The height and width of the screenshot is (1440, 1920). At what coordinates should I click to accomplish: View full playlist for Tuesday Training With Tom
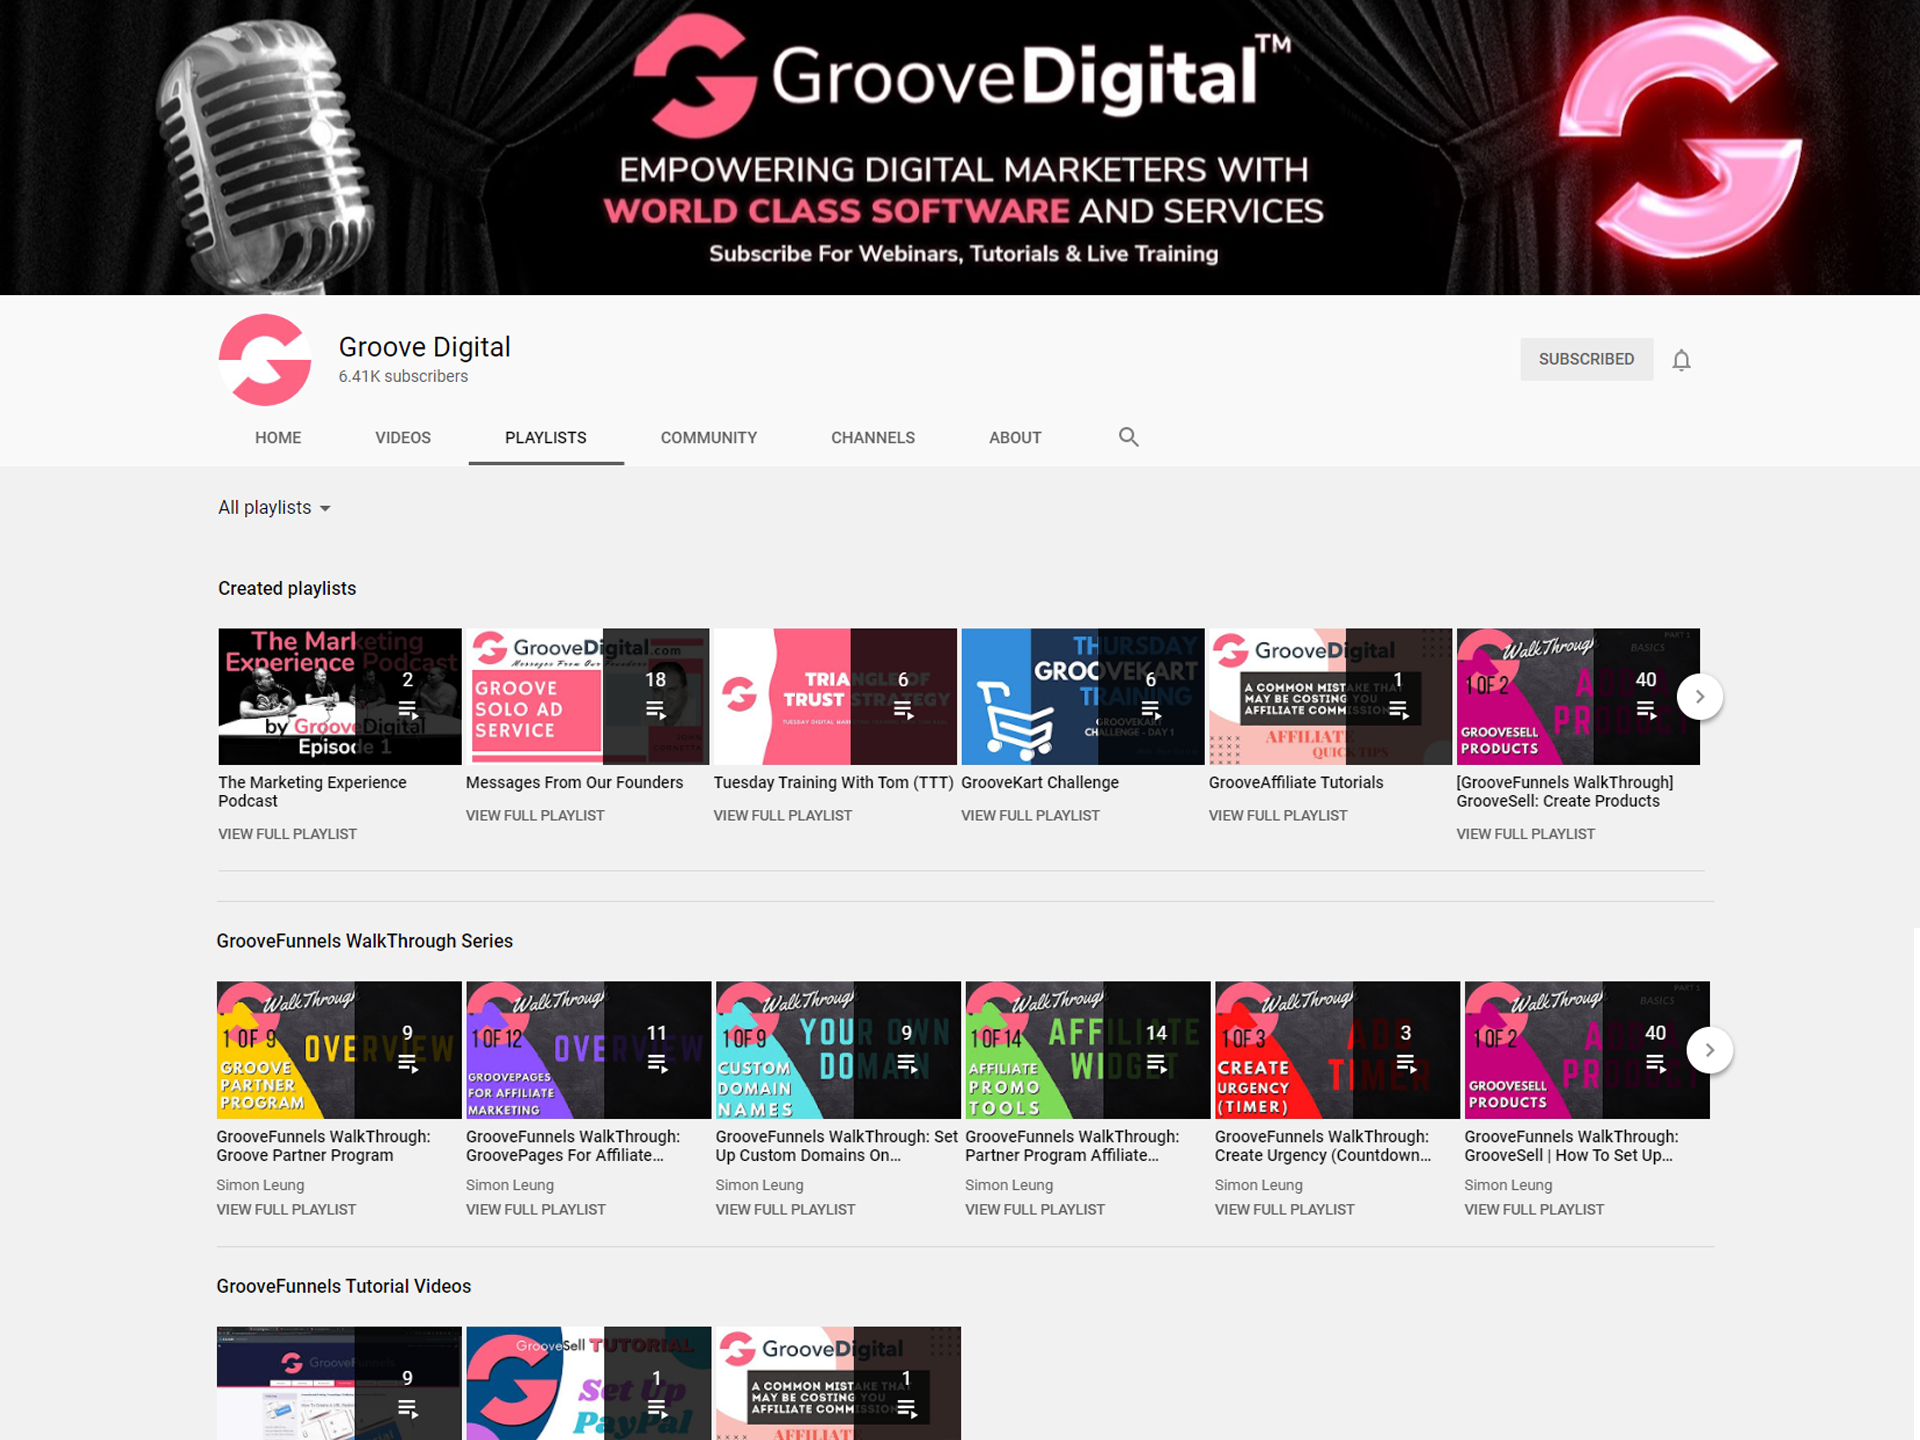pos(783,816)
